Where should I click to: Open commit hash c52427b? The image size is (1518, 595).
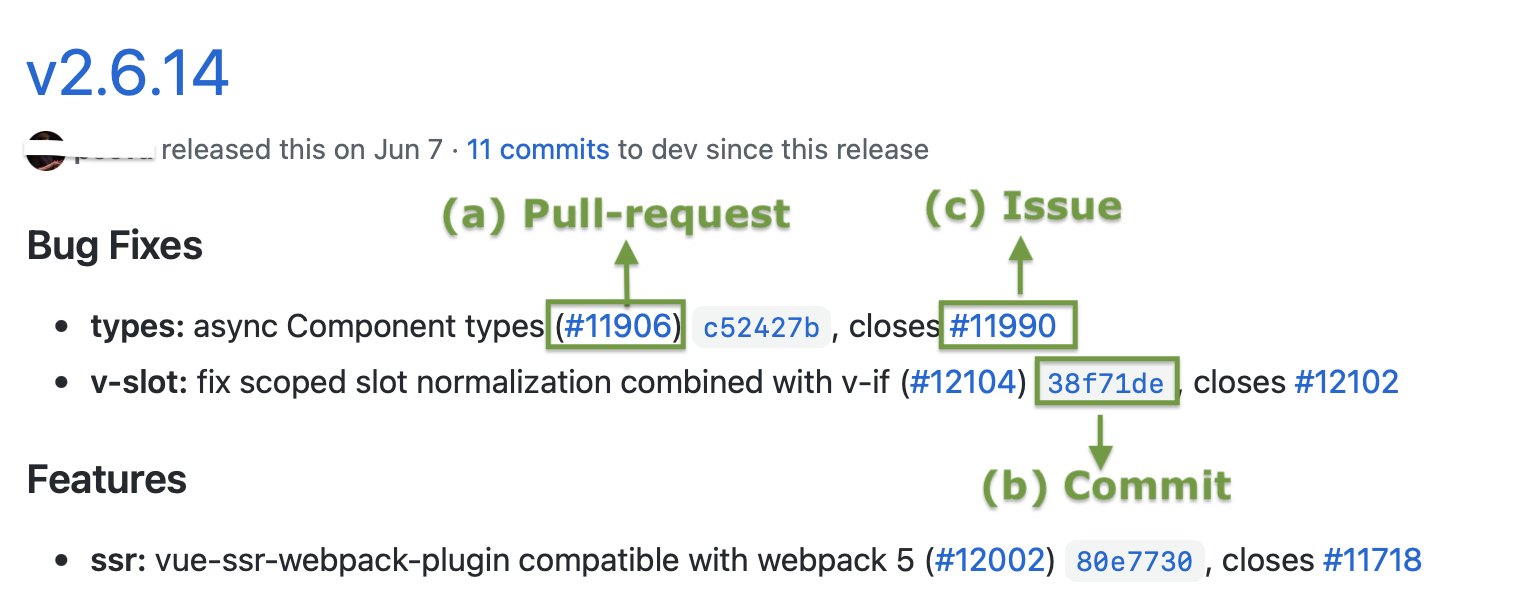tap(762, 327)
